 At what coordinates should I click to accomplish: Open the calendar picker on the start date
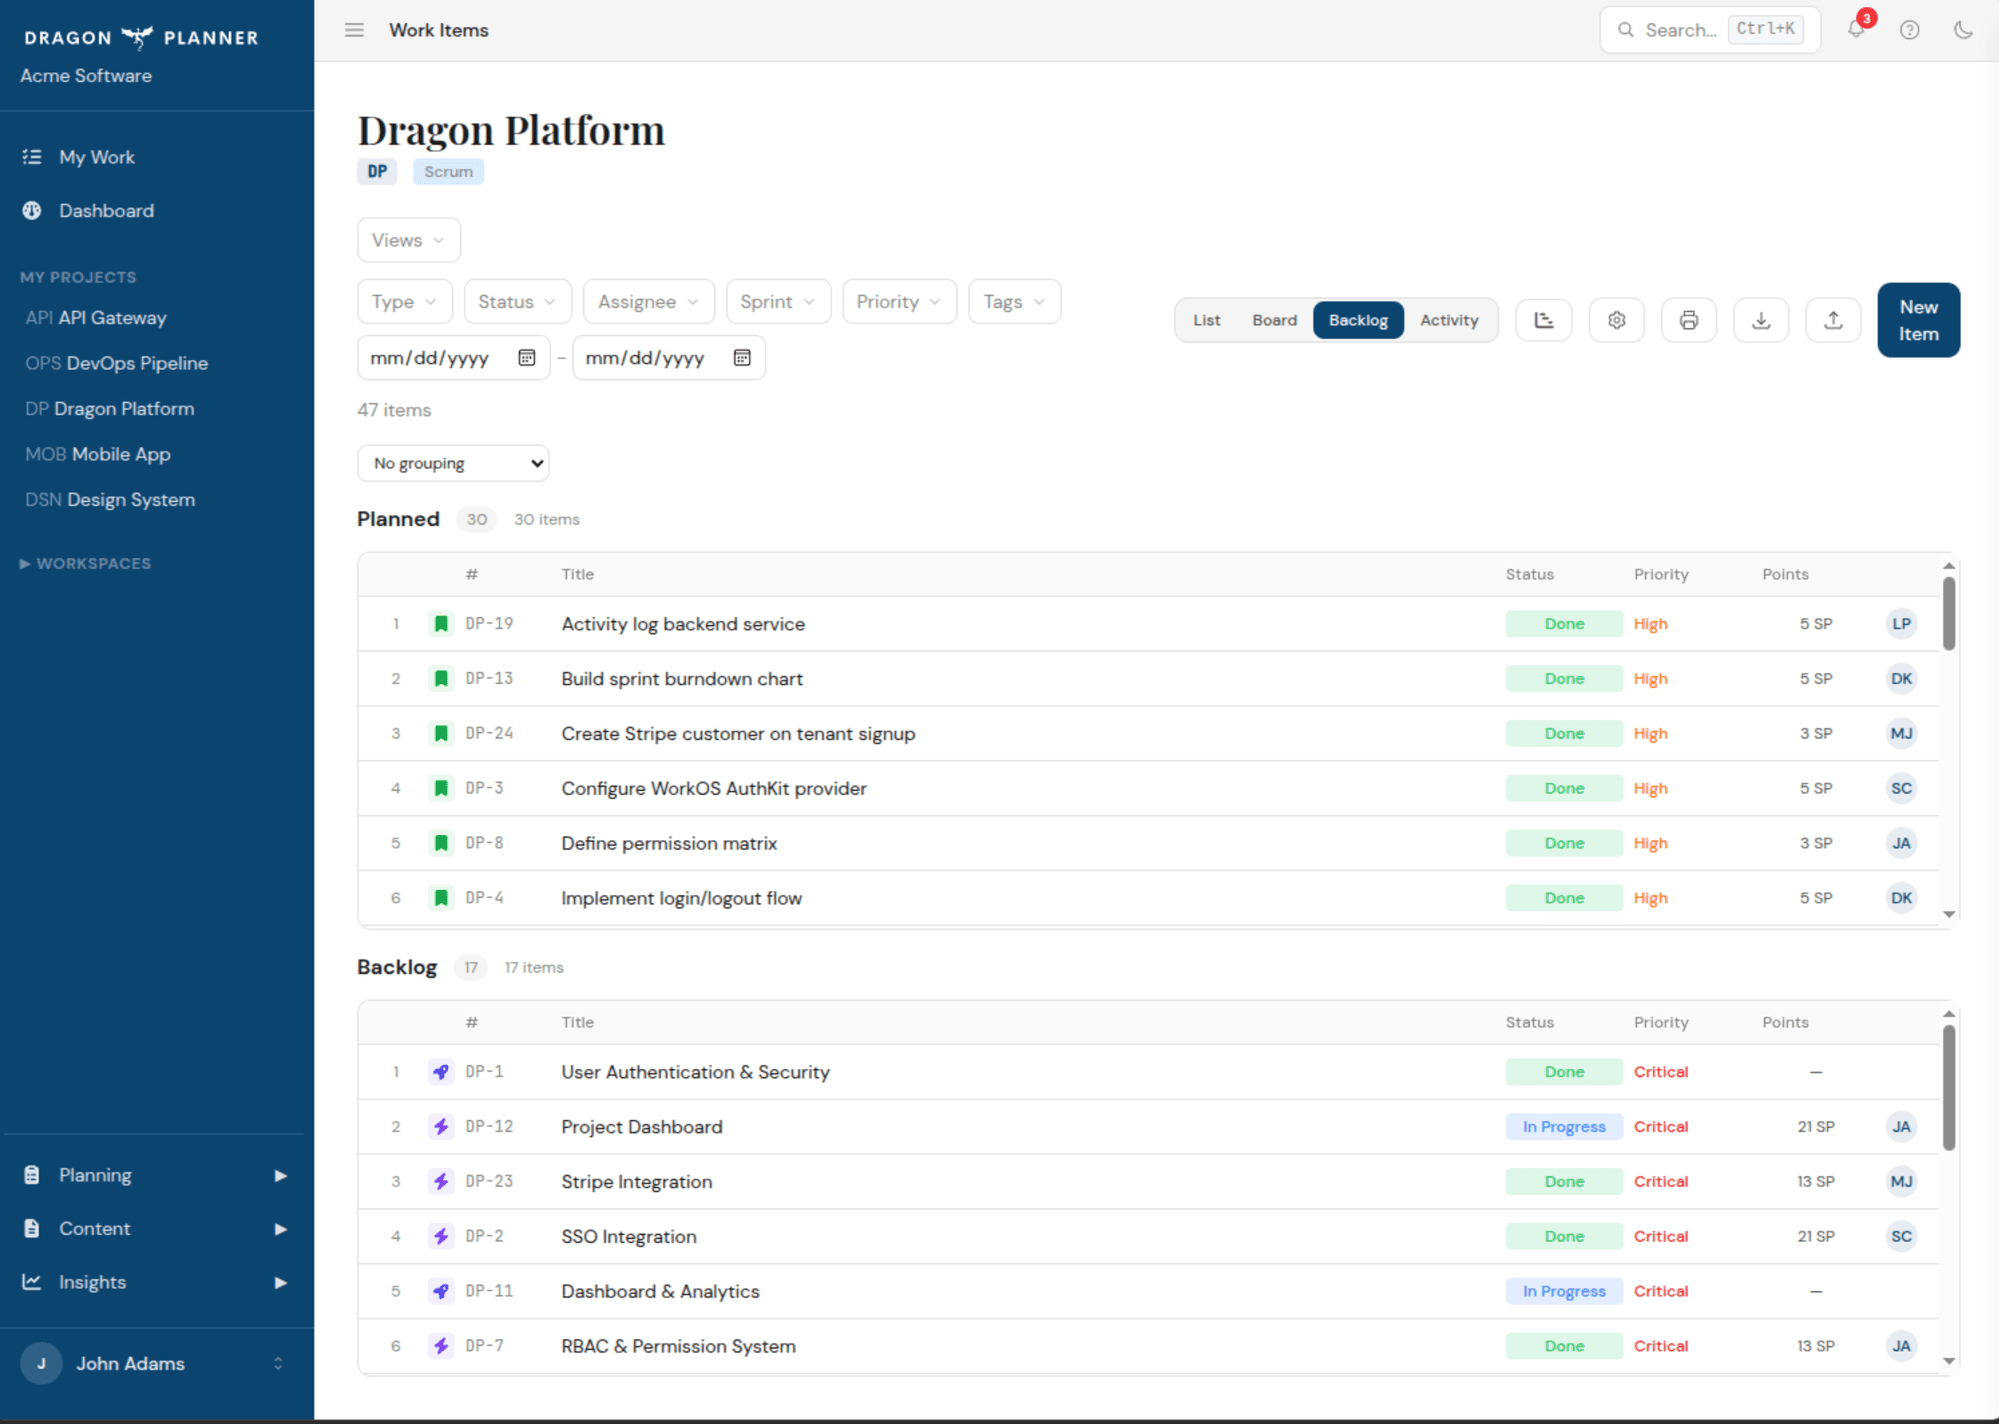526,357
